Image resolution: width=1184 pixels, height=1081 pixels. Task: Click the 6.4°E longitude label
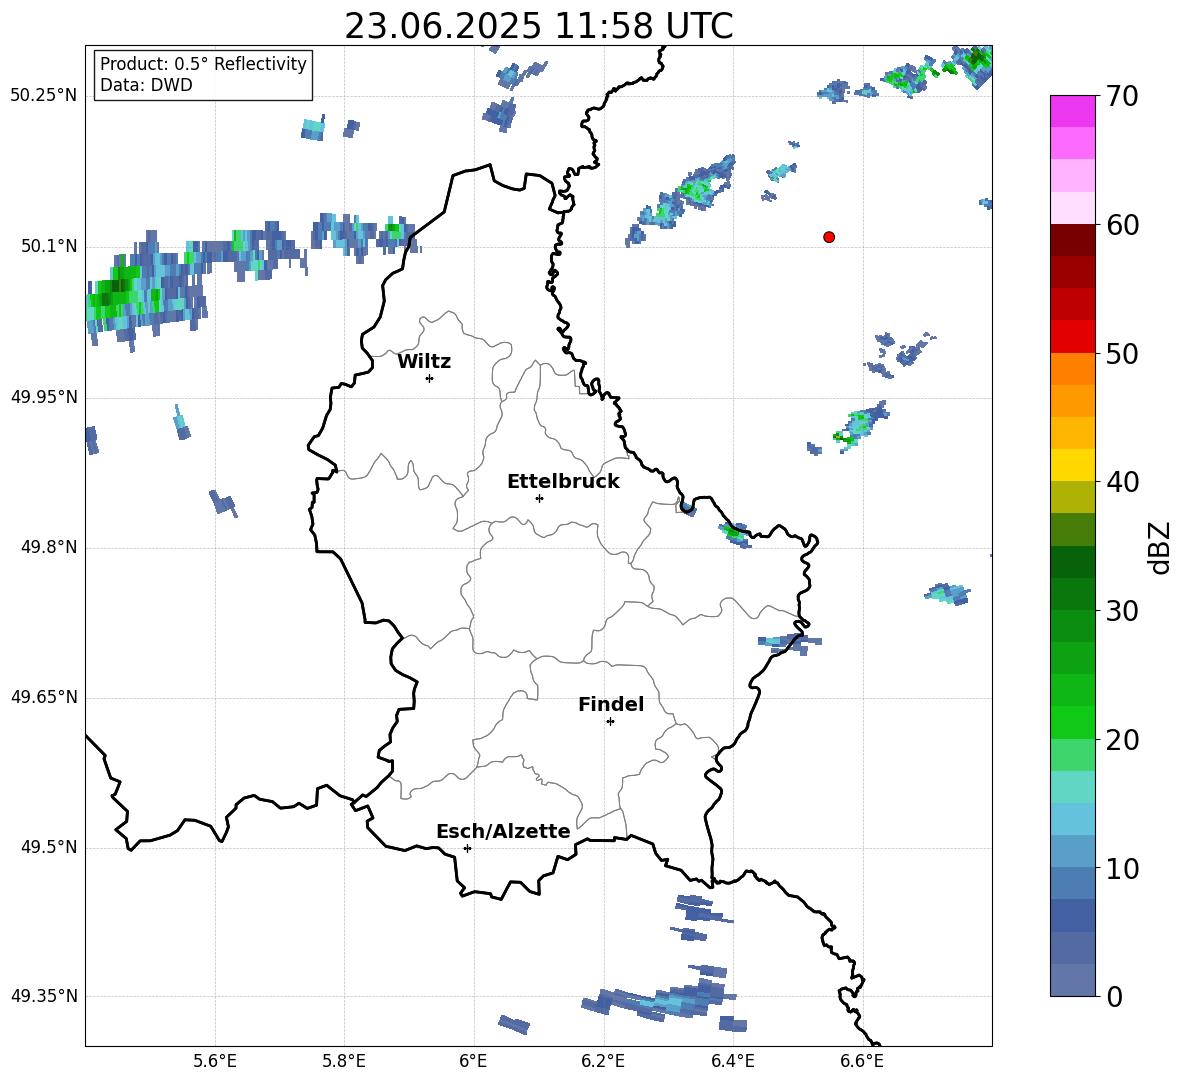click(732, 1062)
